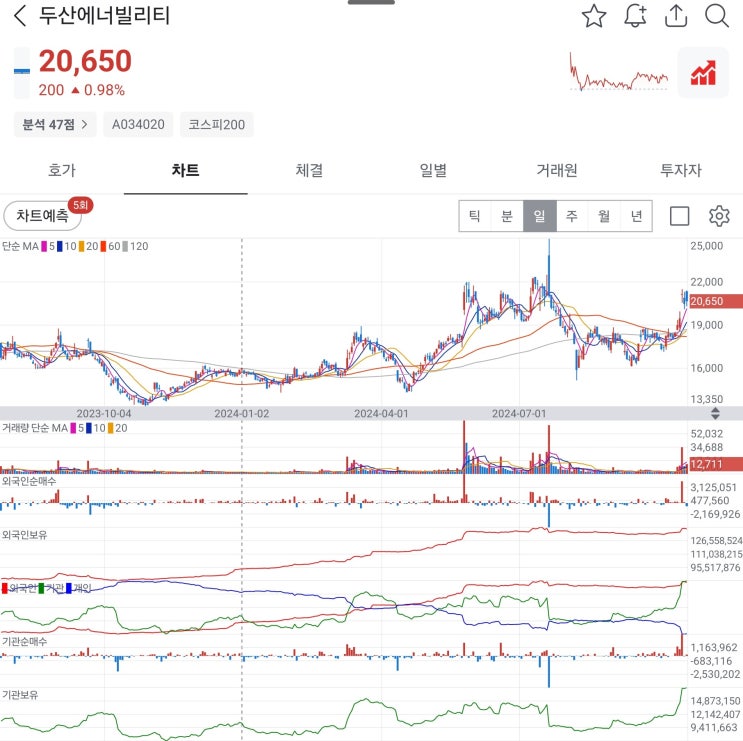Click the 개인 blue legend swatch
This screenshot has width=743, height=741.
pos(69,588)
